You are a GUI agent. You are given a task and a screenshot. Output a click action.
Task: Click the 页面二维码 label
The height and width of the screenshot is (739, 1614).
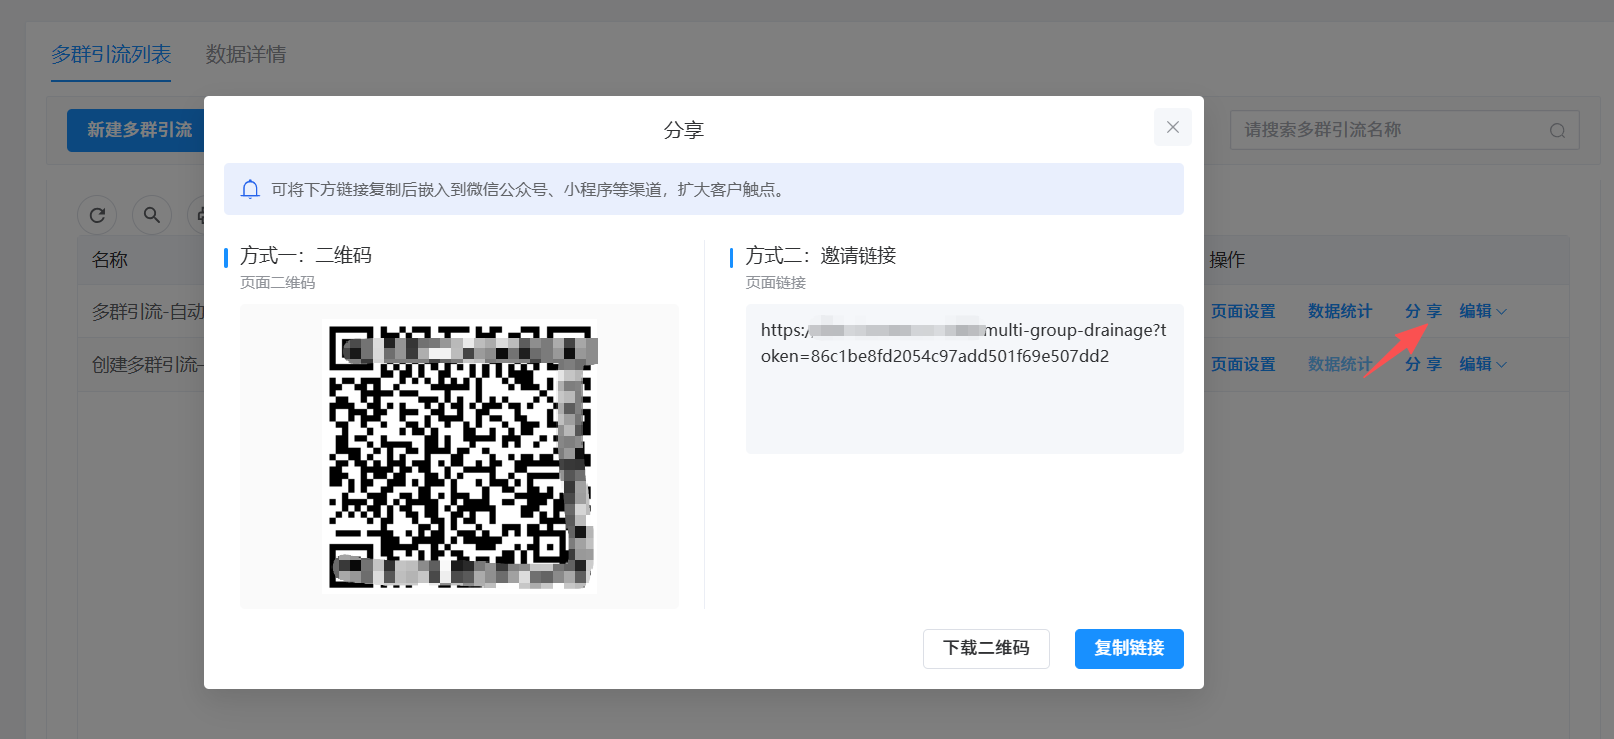click(278, 283)
